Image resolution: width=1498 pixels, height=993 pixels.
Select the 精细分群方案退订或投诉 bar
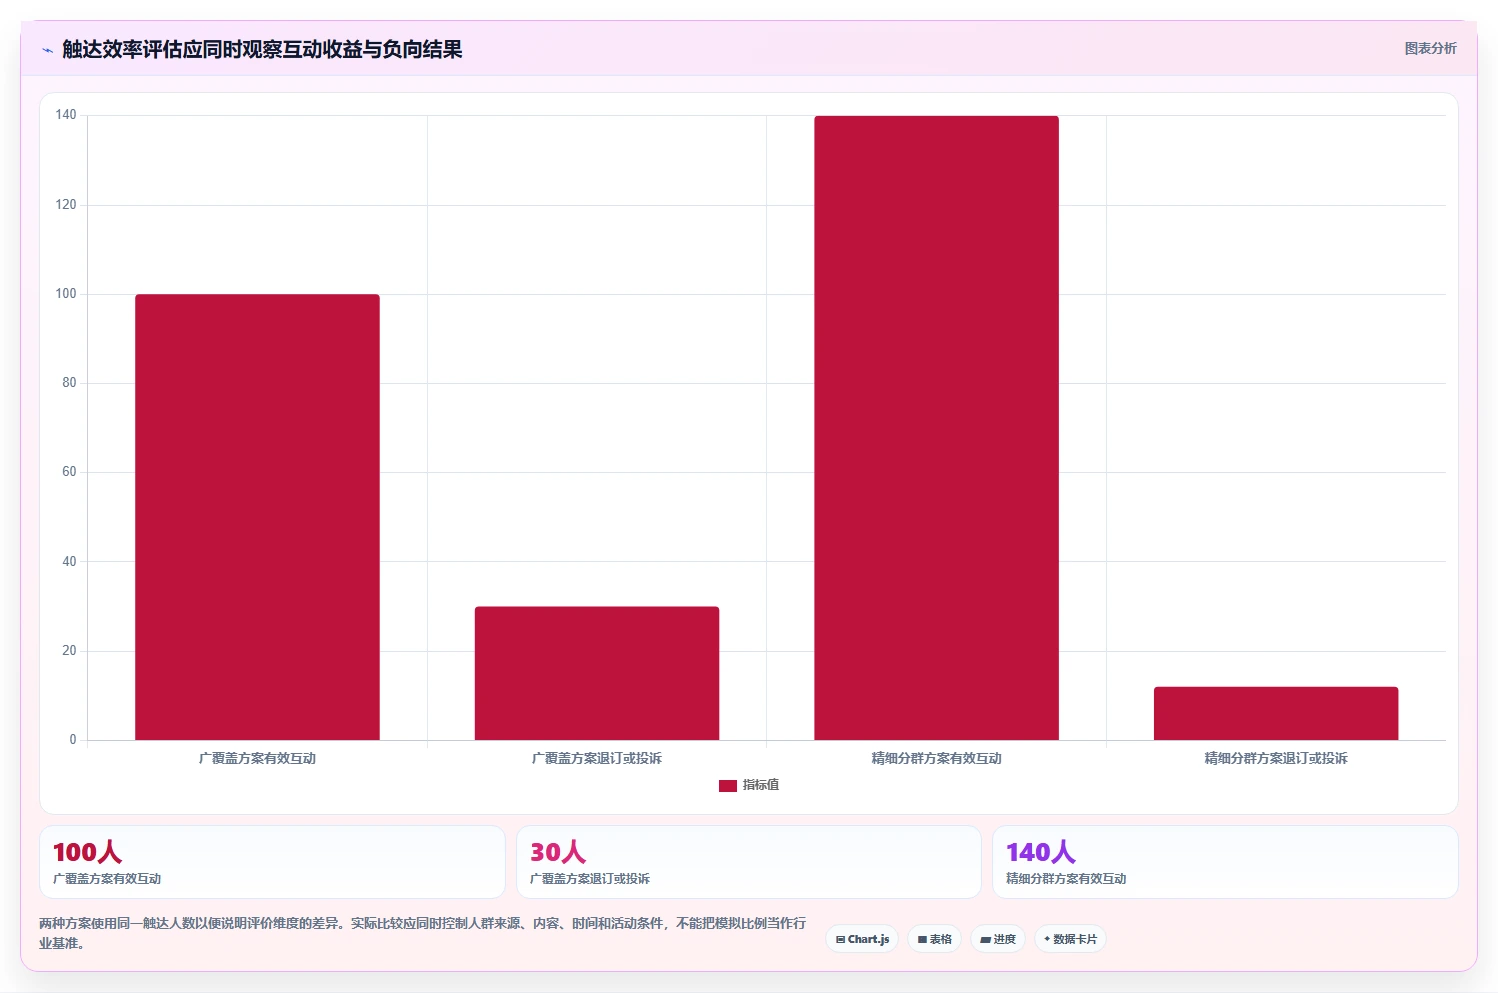[x=1276, y=714]
